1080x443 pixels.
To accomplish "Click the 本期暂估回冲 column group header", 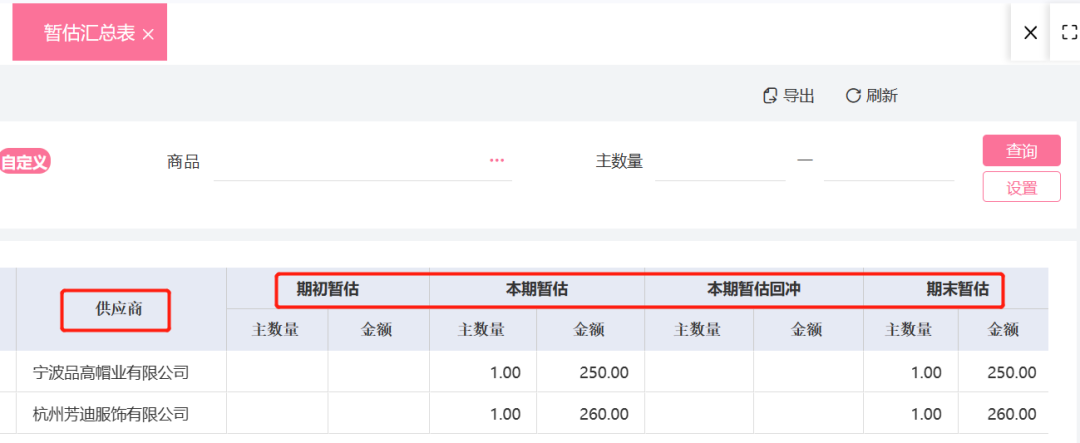I will click(754, 289).
